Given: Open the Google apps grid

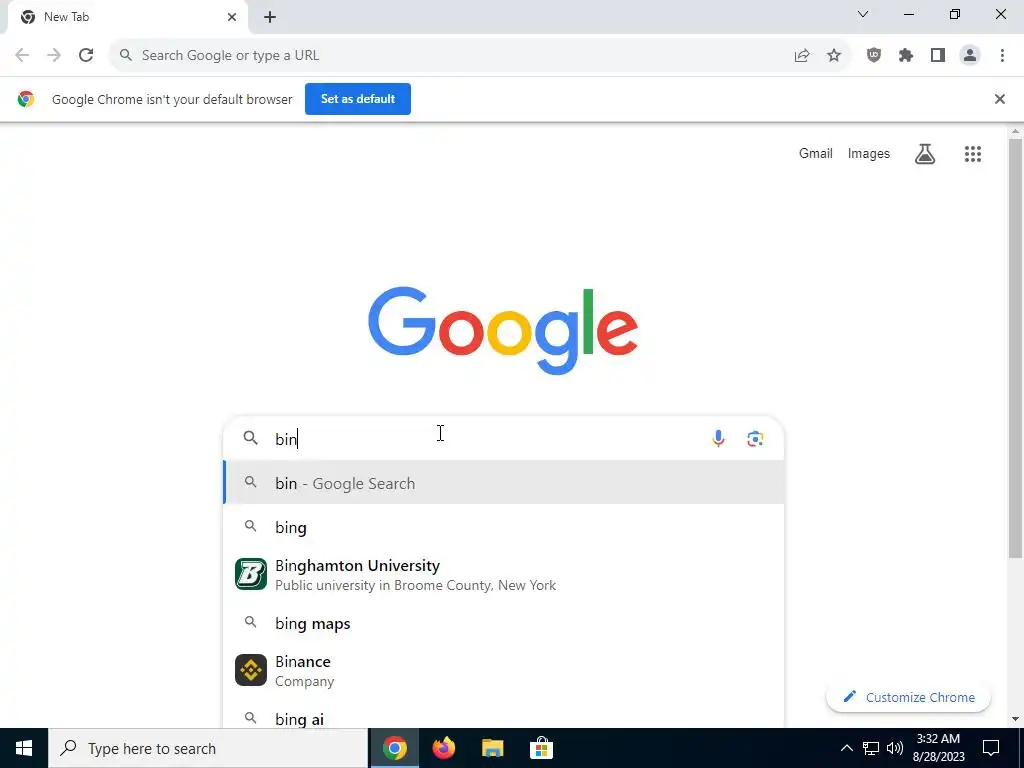Looking at the screenshot, I should (x=973, y=154).
